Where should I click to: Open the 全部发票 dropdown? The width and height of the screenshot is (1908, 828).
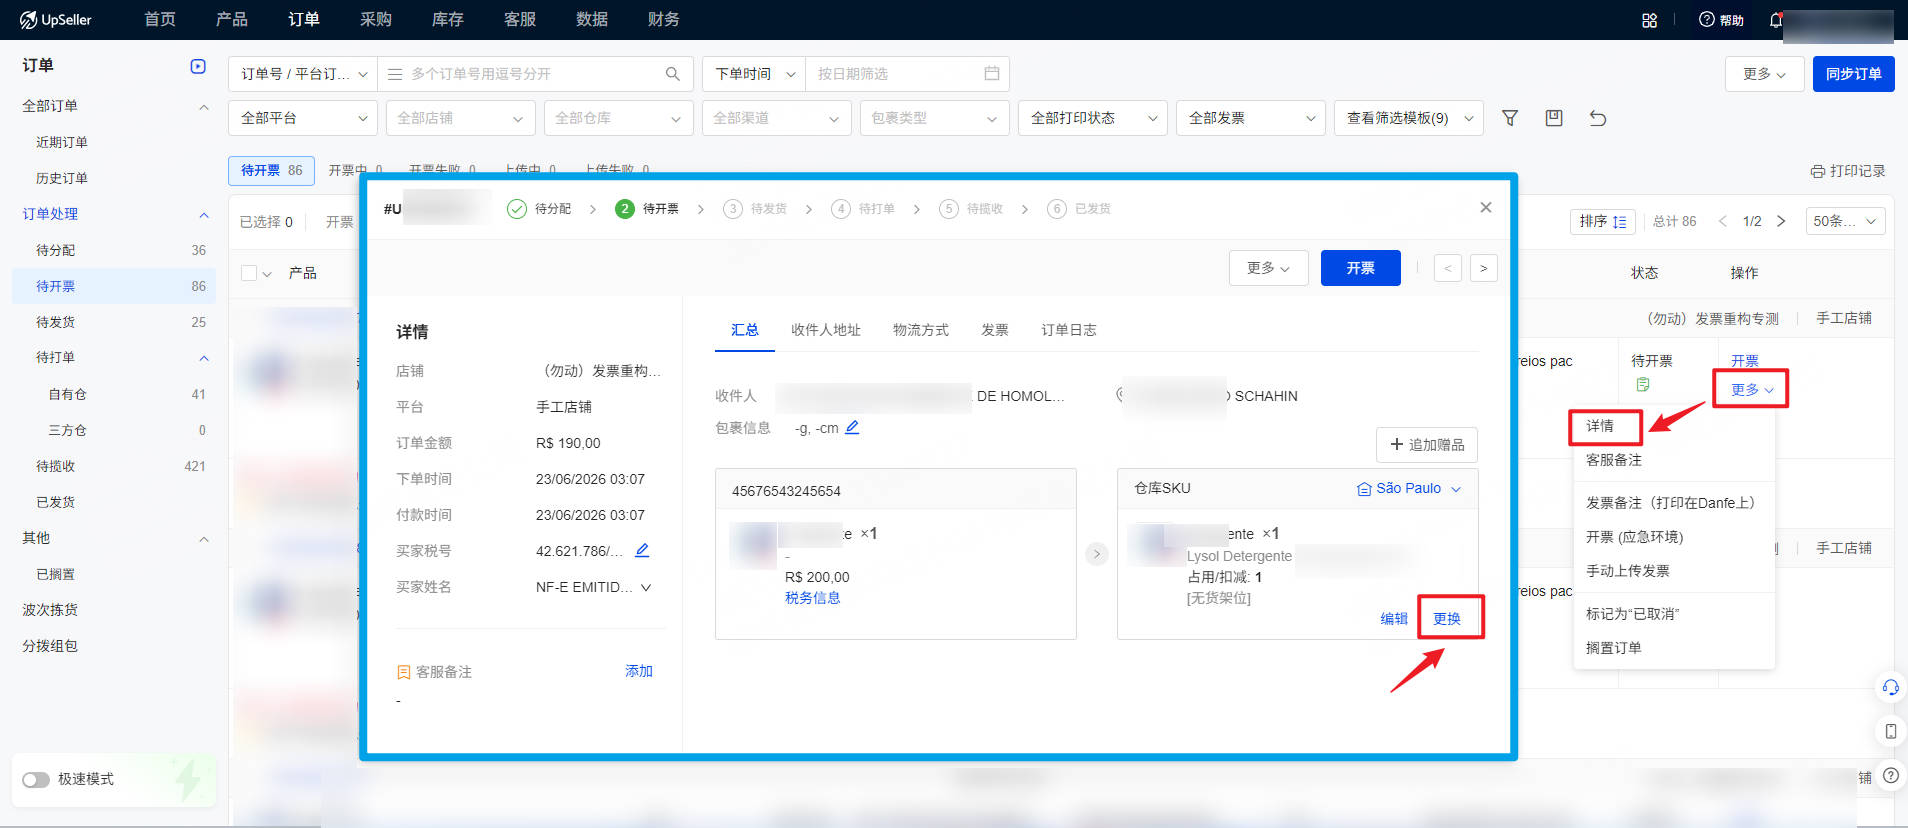pos(1251,118)
